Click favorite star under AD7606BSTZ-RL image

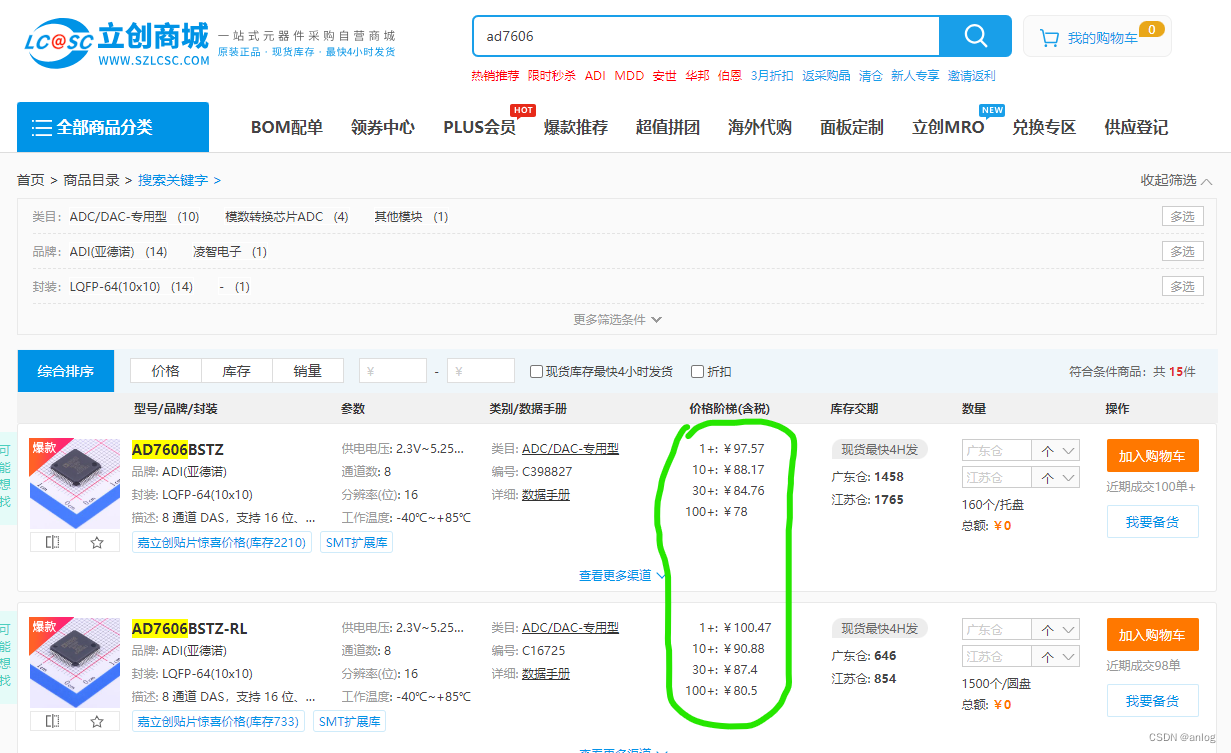coord(97,721)
